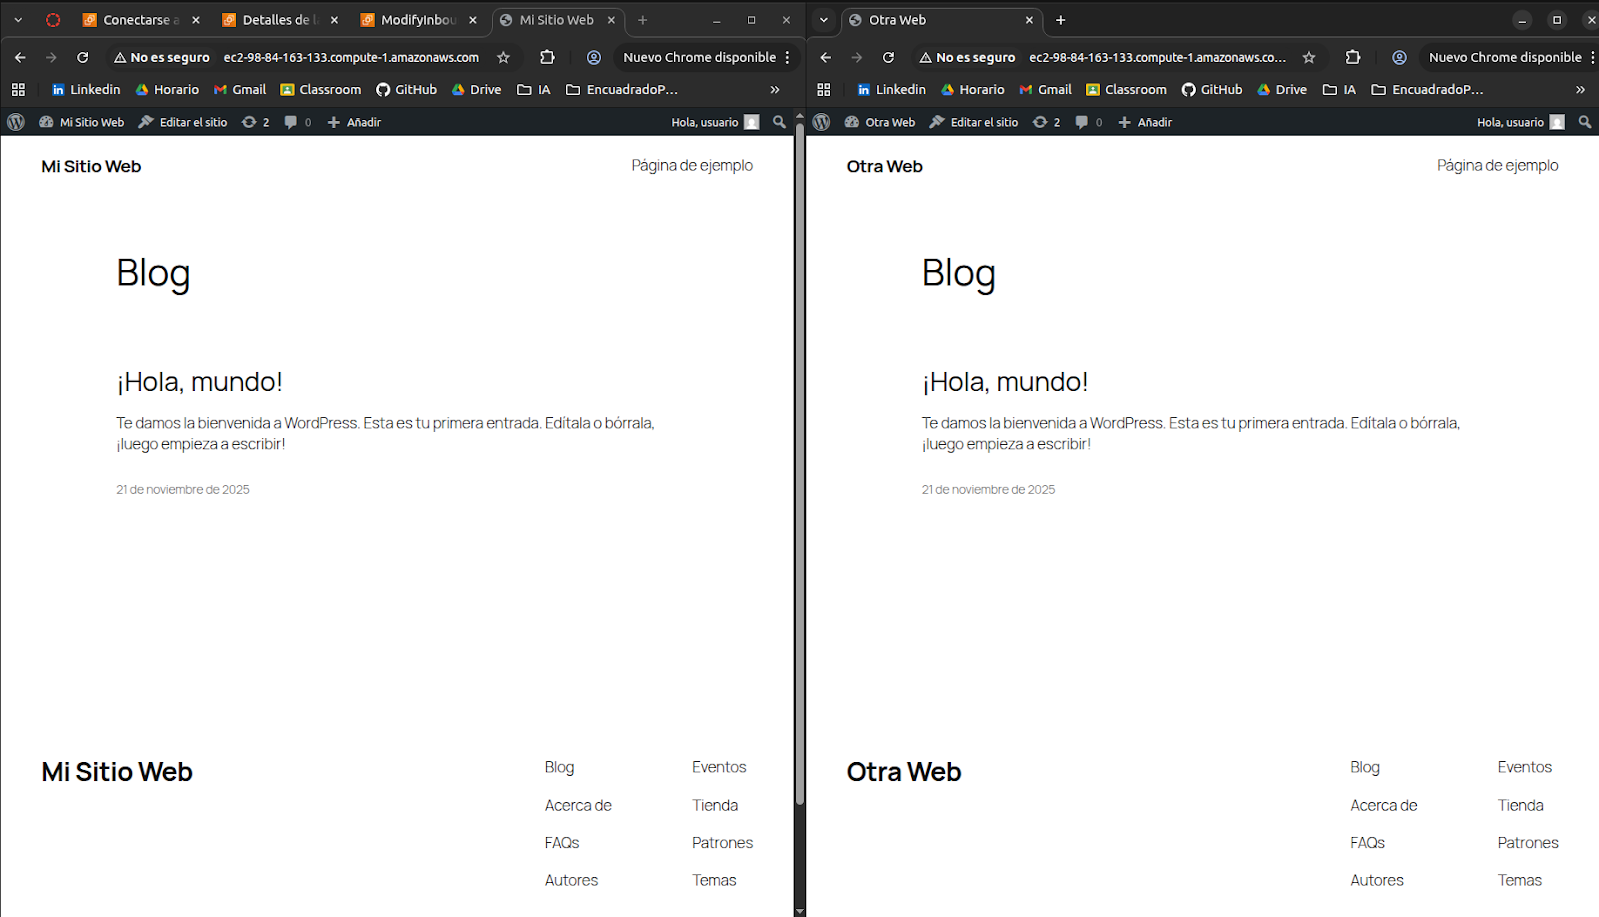Open the Tienda footer link on Otra Web
The width and height of the screenshot is (1599, 917).
(x=1520, y=805)
